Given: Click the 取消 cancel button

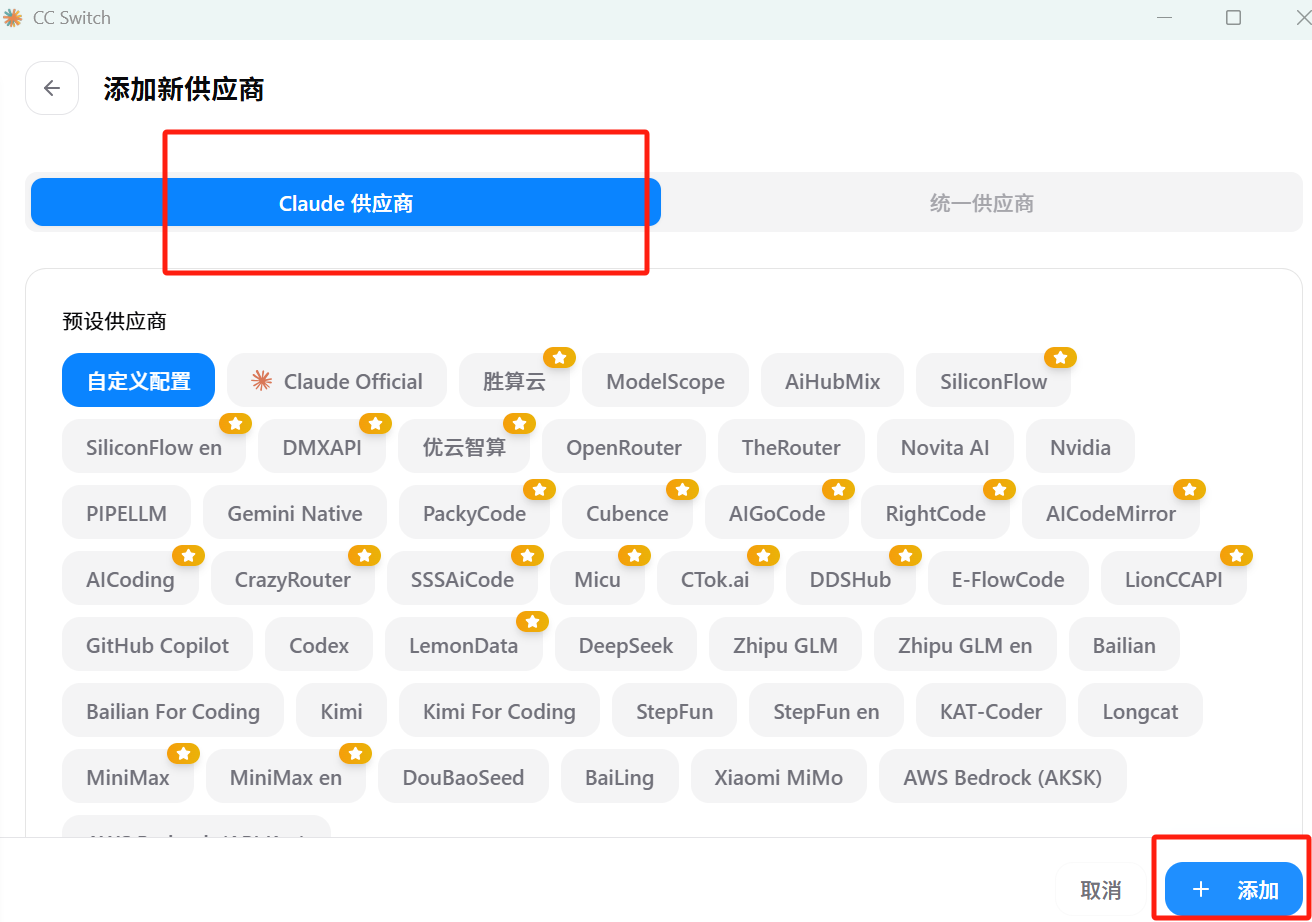Looking at the screenshot, I should pyautogui.click(x=1100, y=890).
